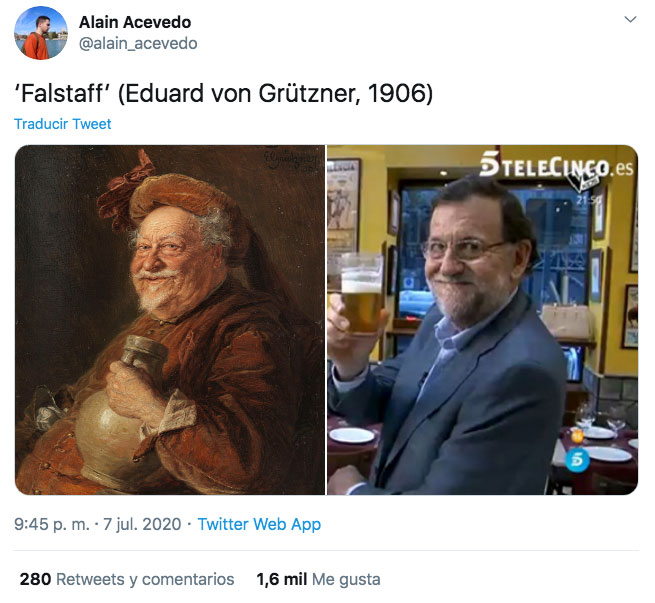The image size is (655, 603).
Task: Click the stoneware jug in painting
Action: 121,411
